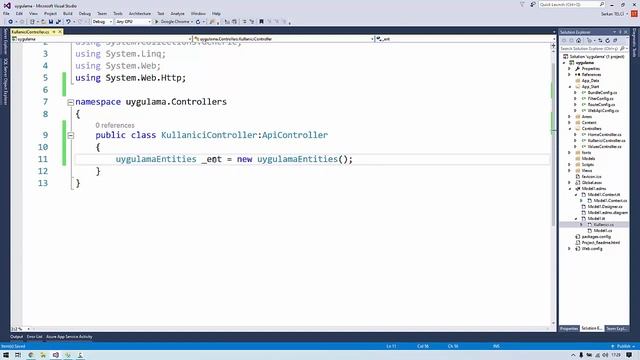Click the Save All toolbar icon
The height and width of the screenshot is (360, 640).
coord(58,22)
